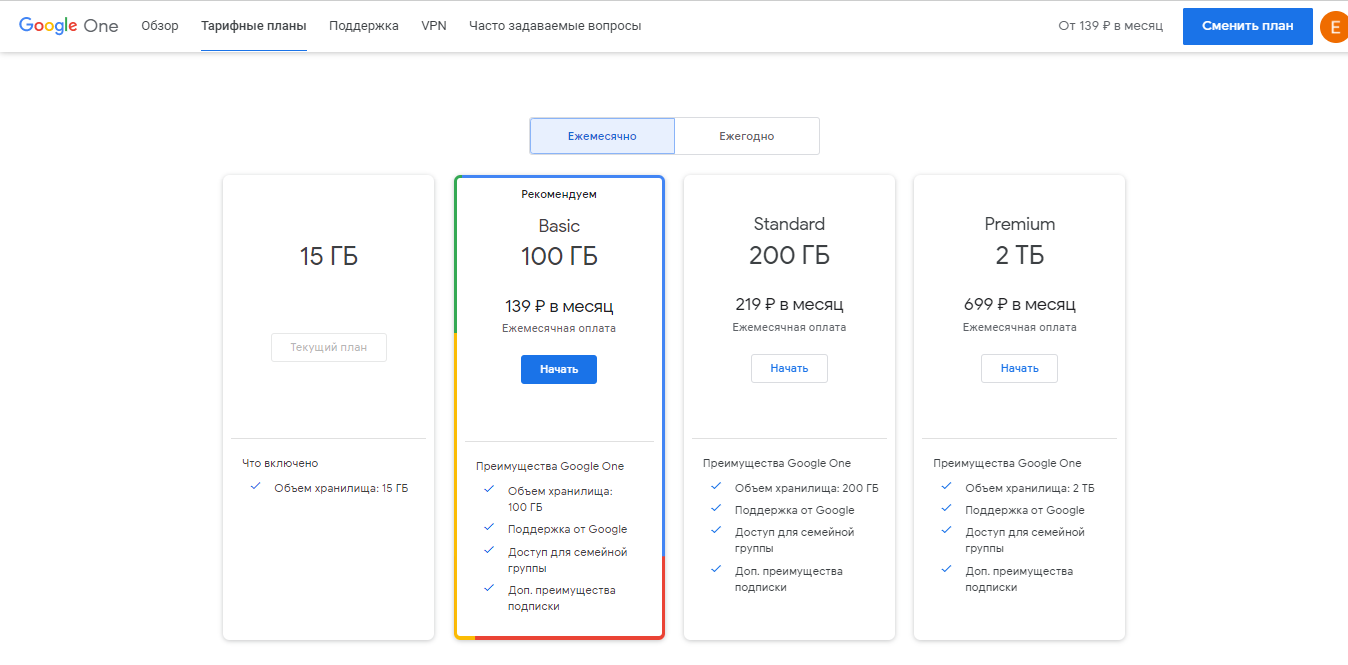
Task: Click Basic plan's Поддержка от Google checkmark
Action: 489,527
